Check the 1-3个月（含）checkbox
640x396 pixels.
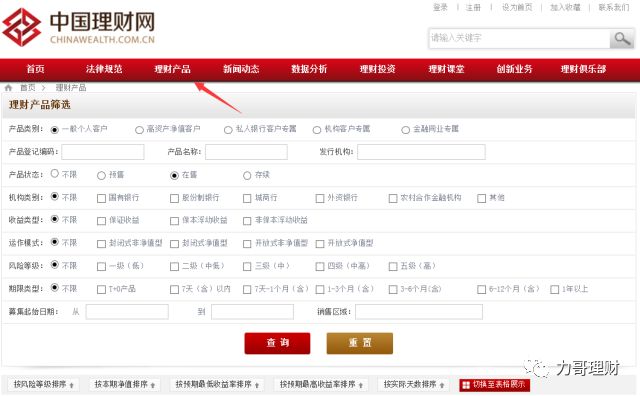coord(320,289)
